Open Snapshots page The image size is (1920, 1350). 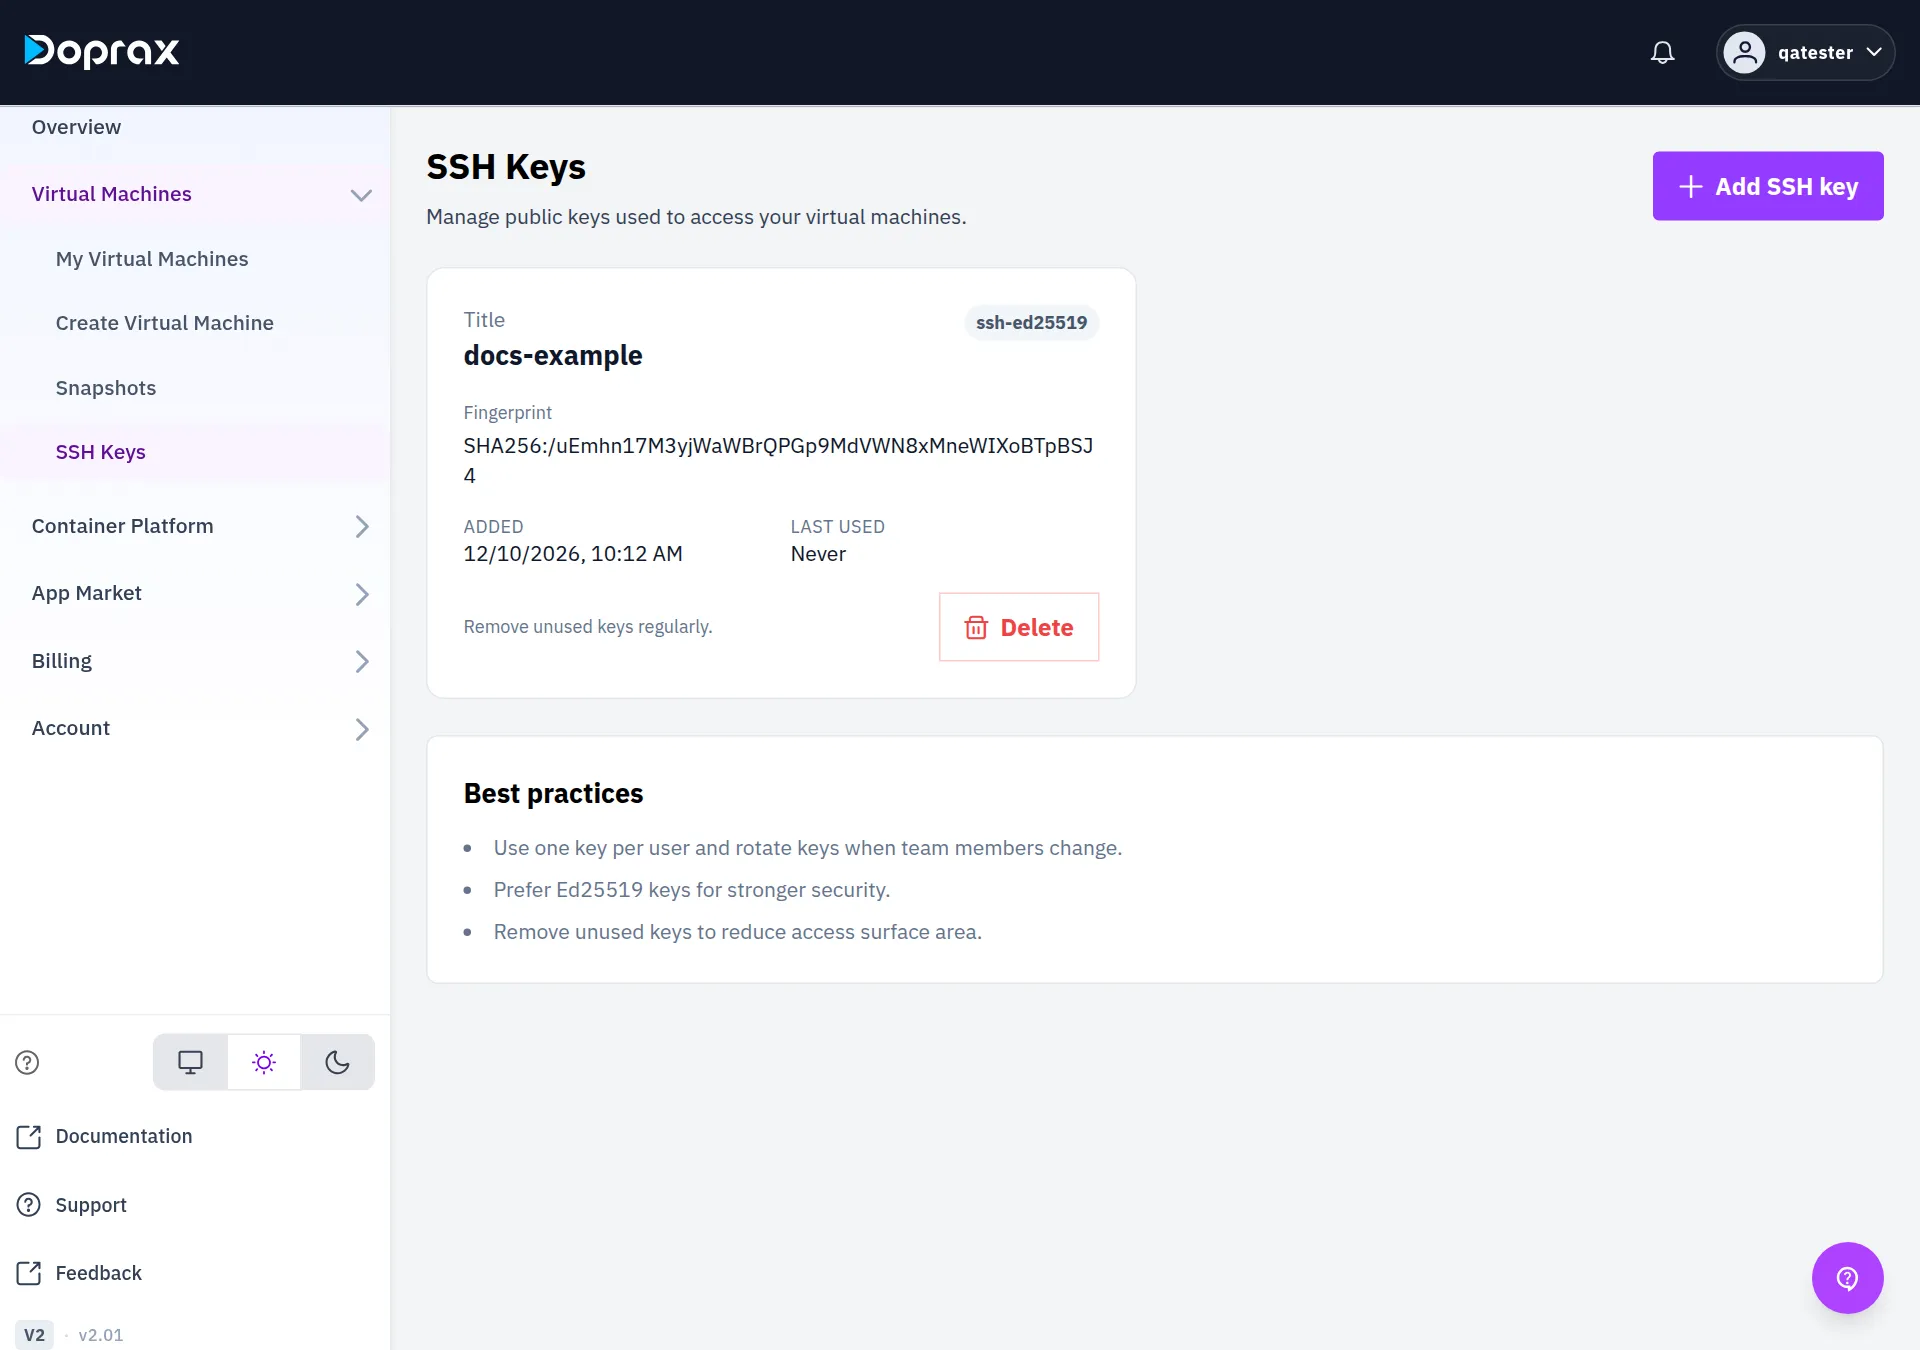point(105,388)
